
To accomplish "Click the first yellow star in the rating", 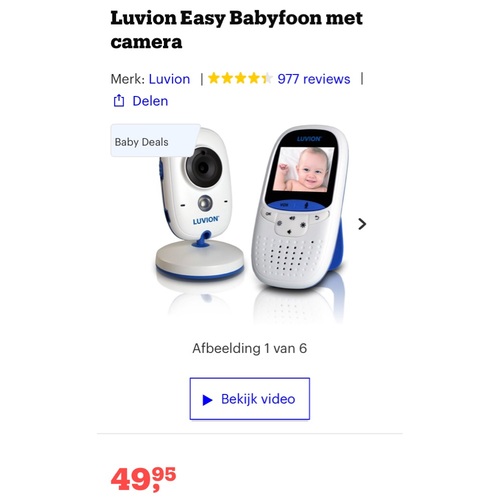I will (214, 79).
